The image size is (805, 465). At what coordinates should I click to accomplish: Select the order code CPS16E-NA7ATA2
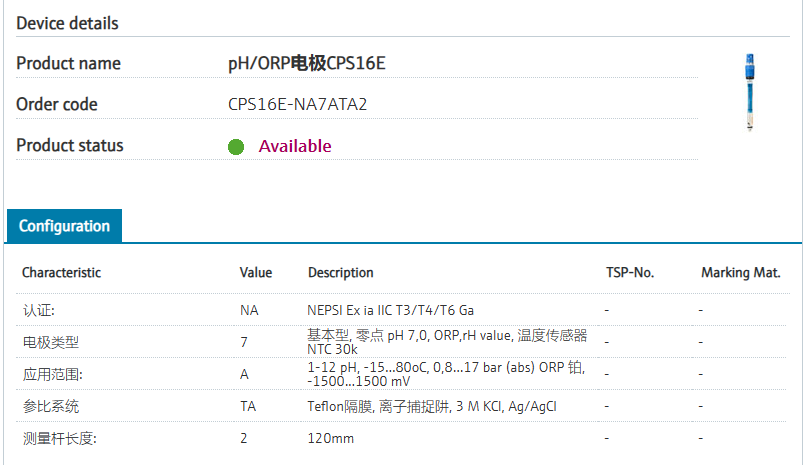pos(297,104)
